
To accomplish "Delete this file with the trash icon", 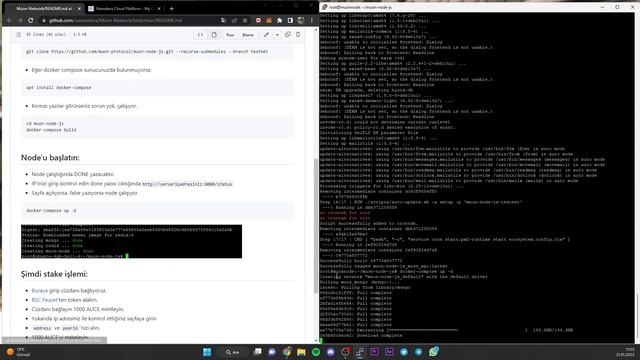I will pos(298,35).
